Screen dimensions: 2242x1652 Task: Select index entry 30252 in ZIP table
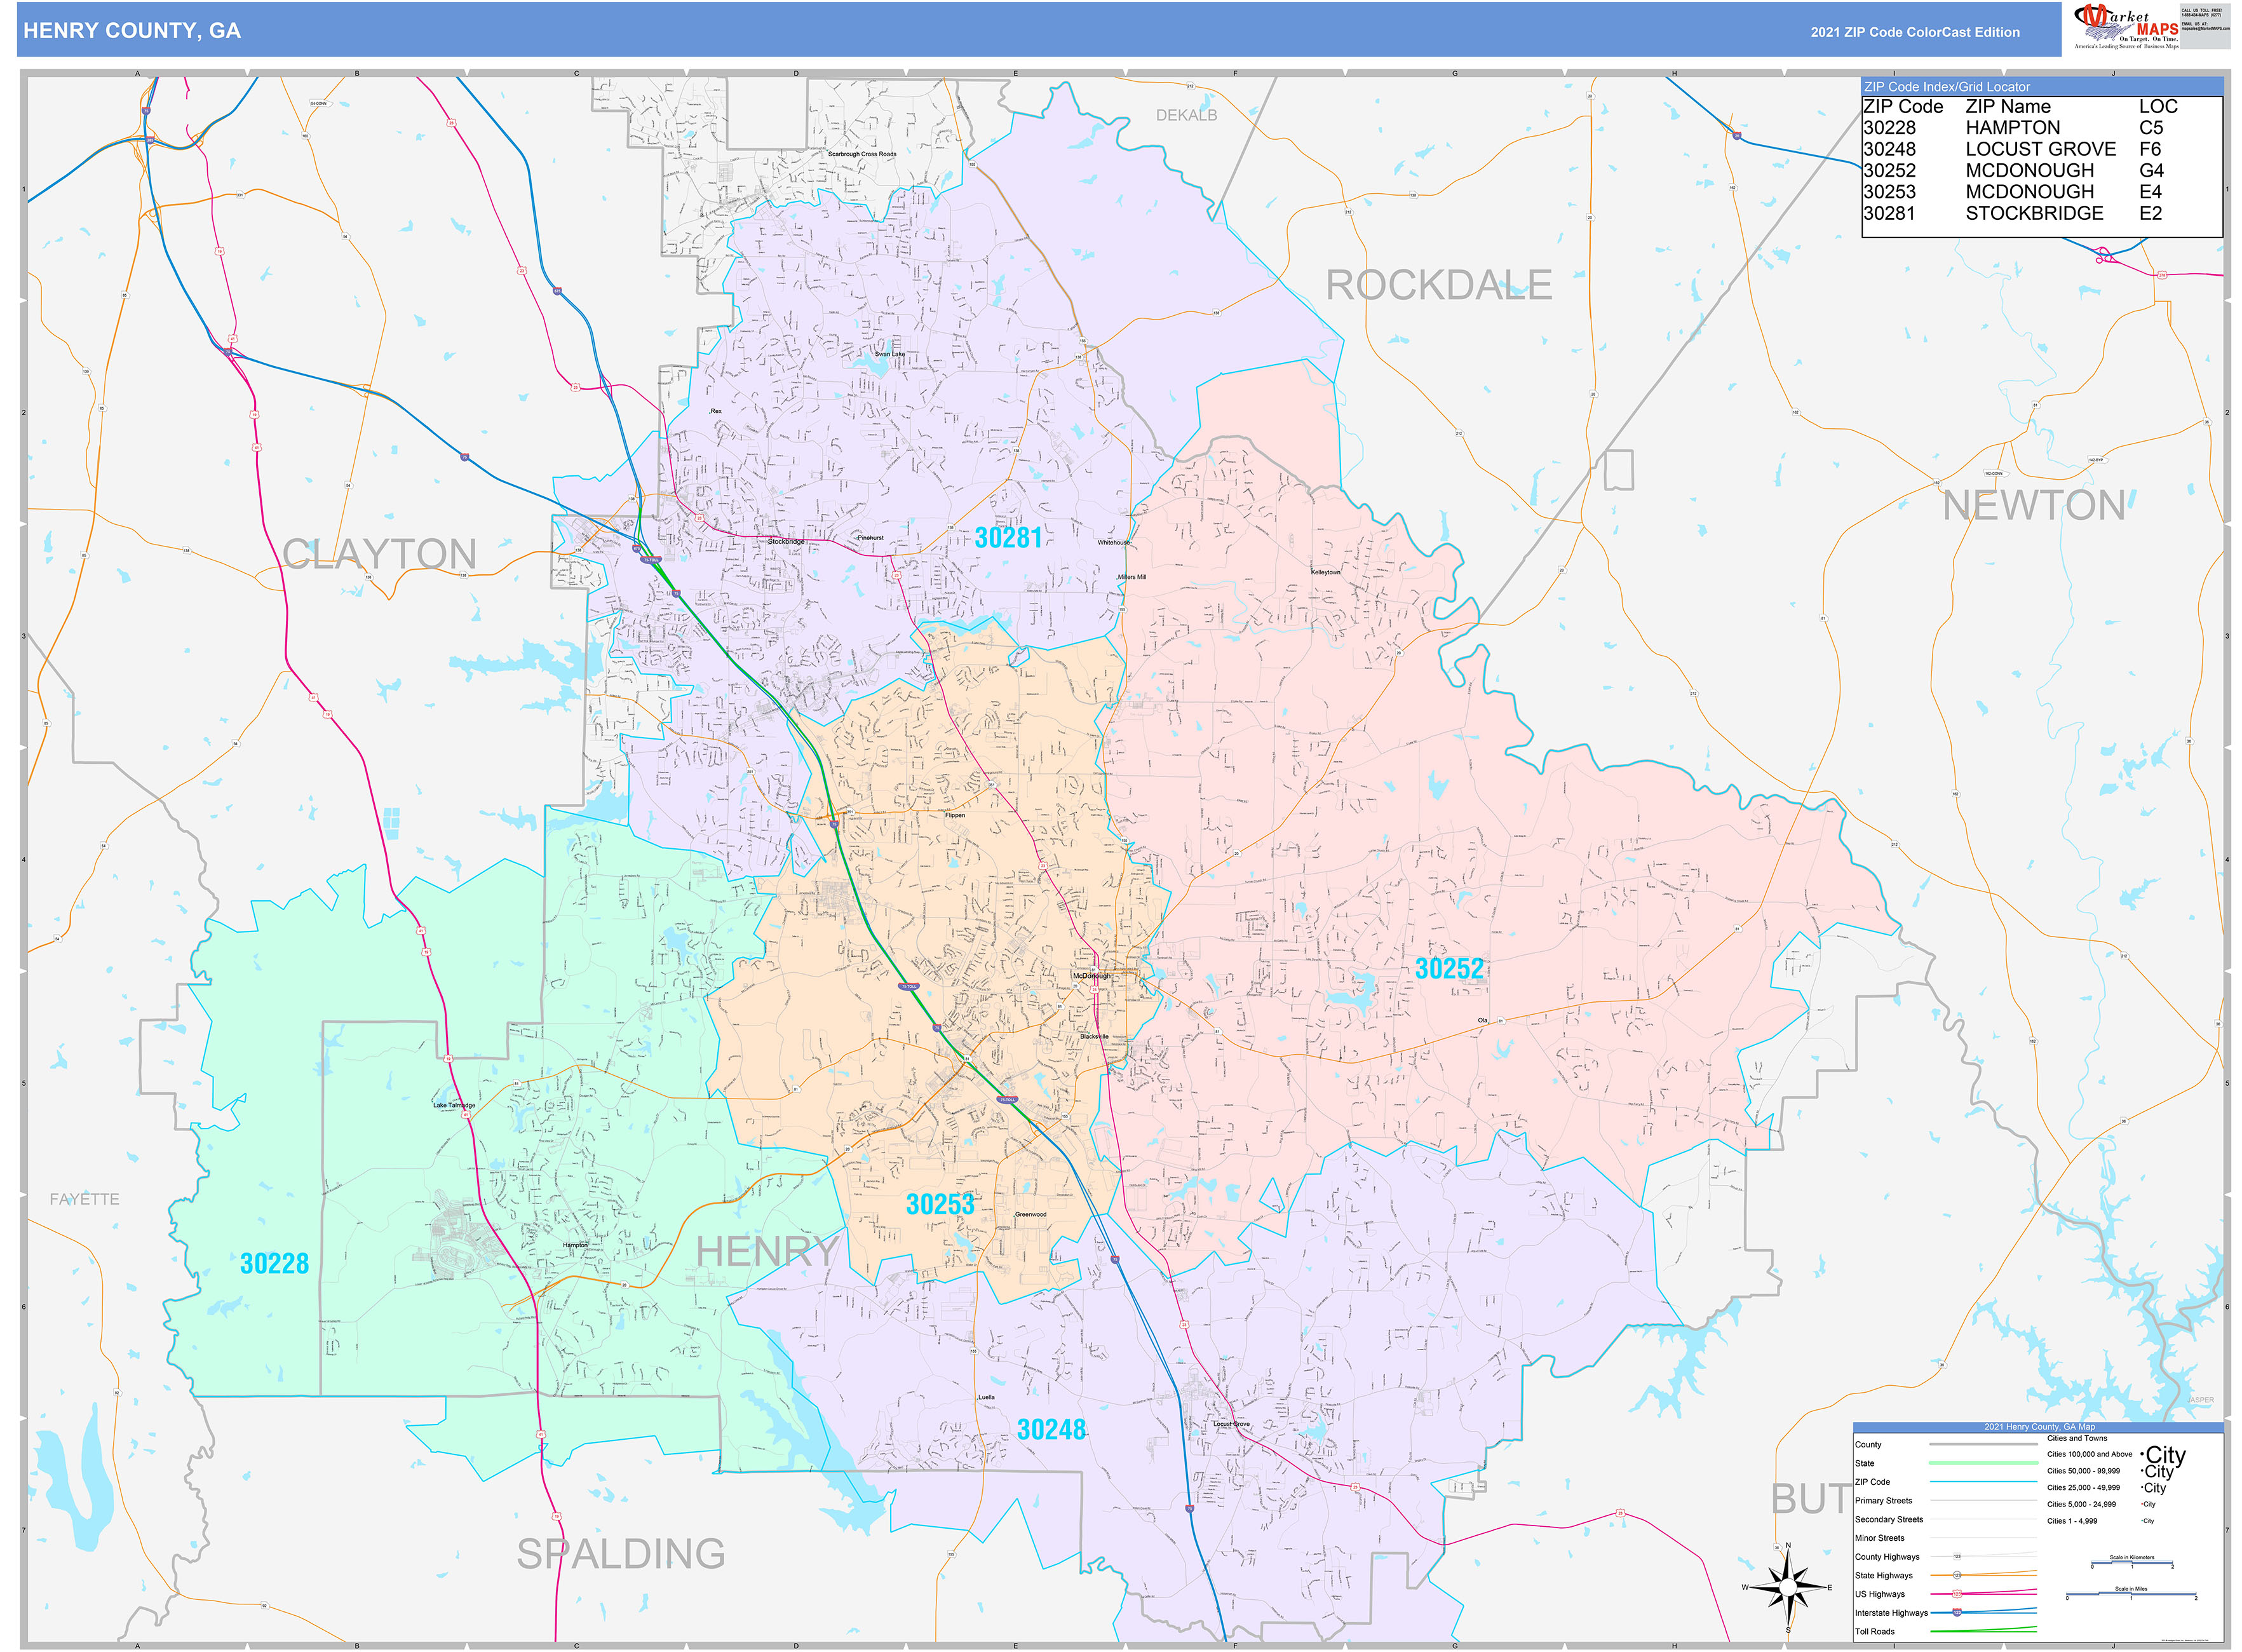(1889, 171)
